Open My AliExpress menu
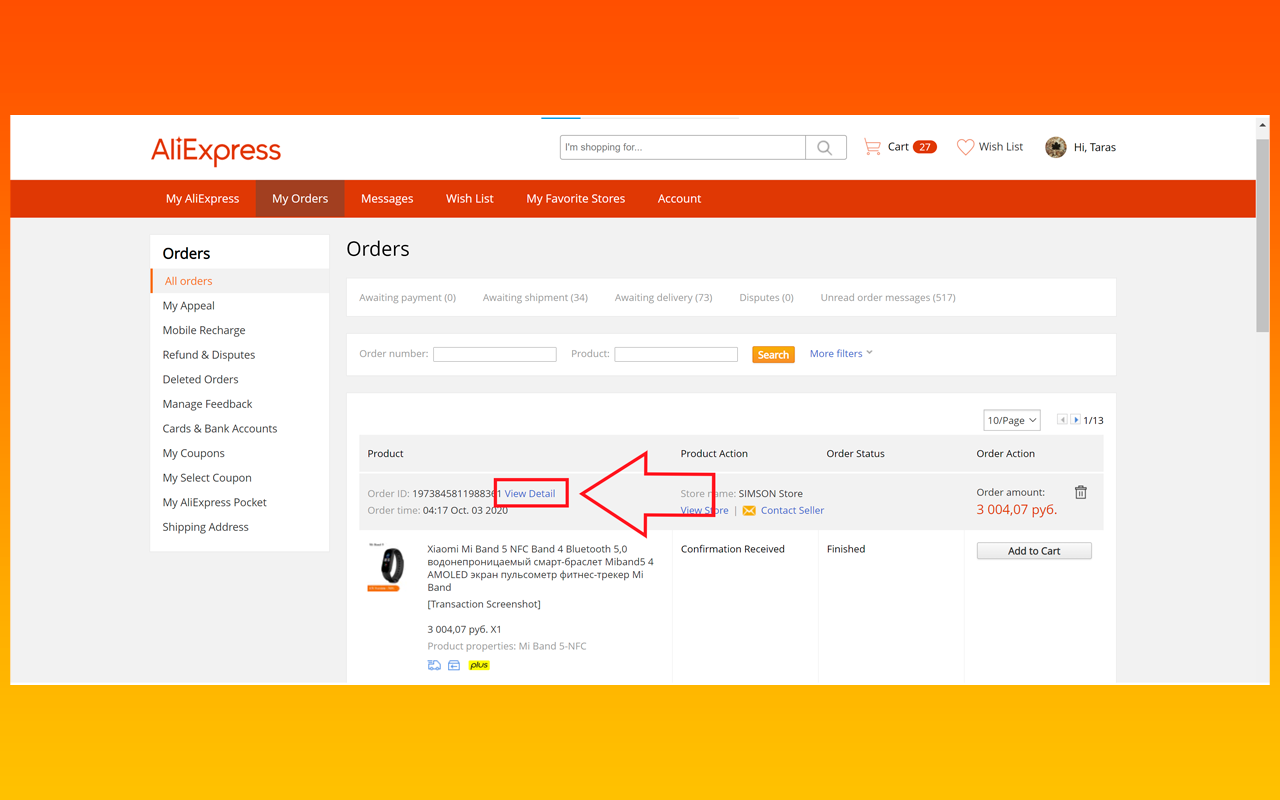 pyautogui.click(x=202, y=198)
